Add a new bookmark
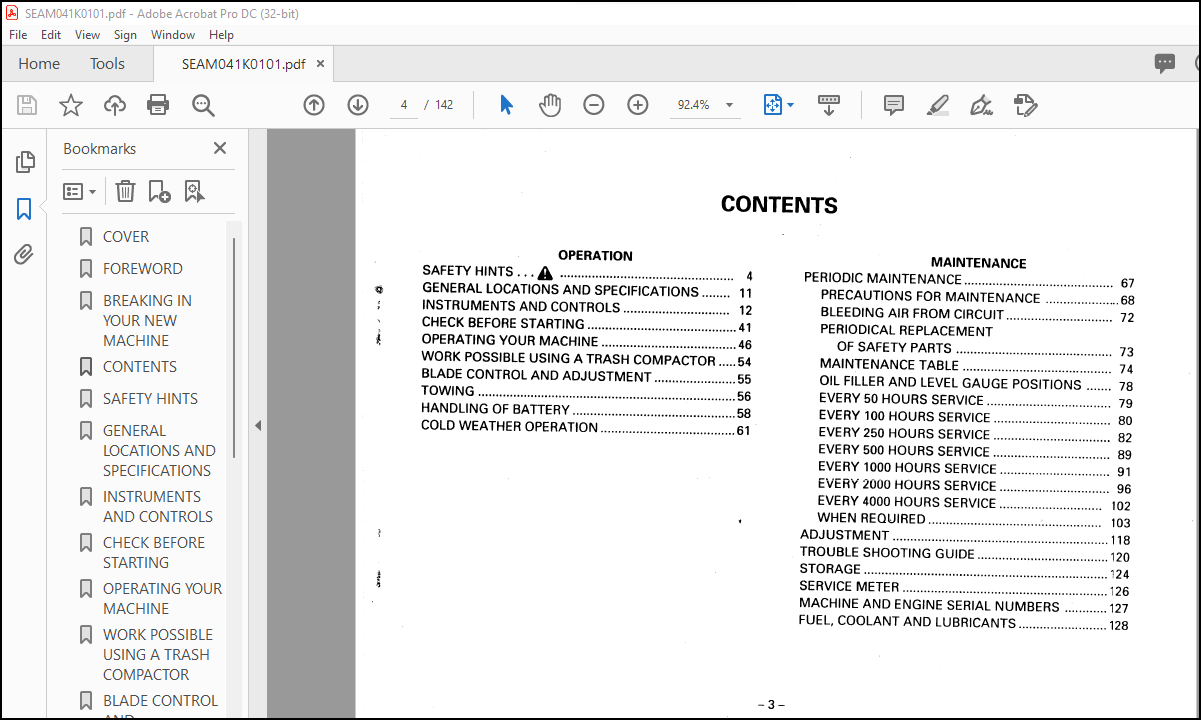Screen dimensions: 1201x720 [x=159, y=191]
